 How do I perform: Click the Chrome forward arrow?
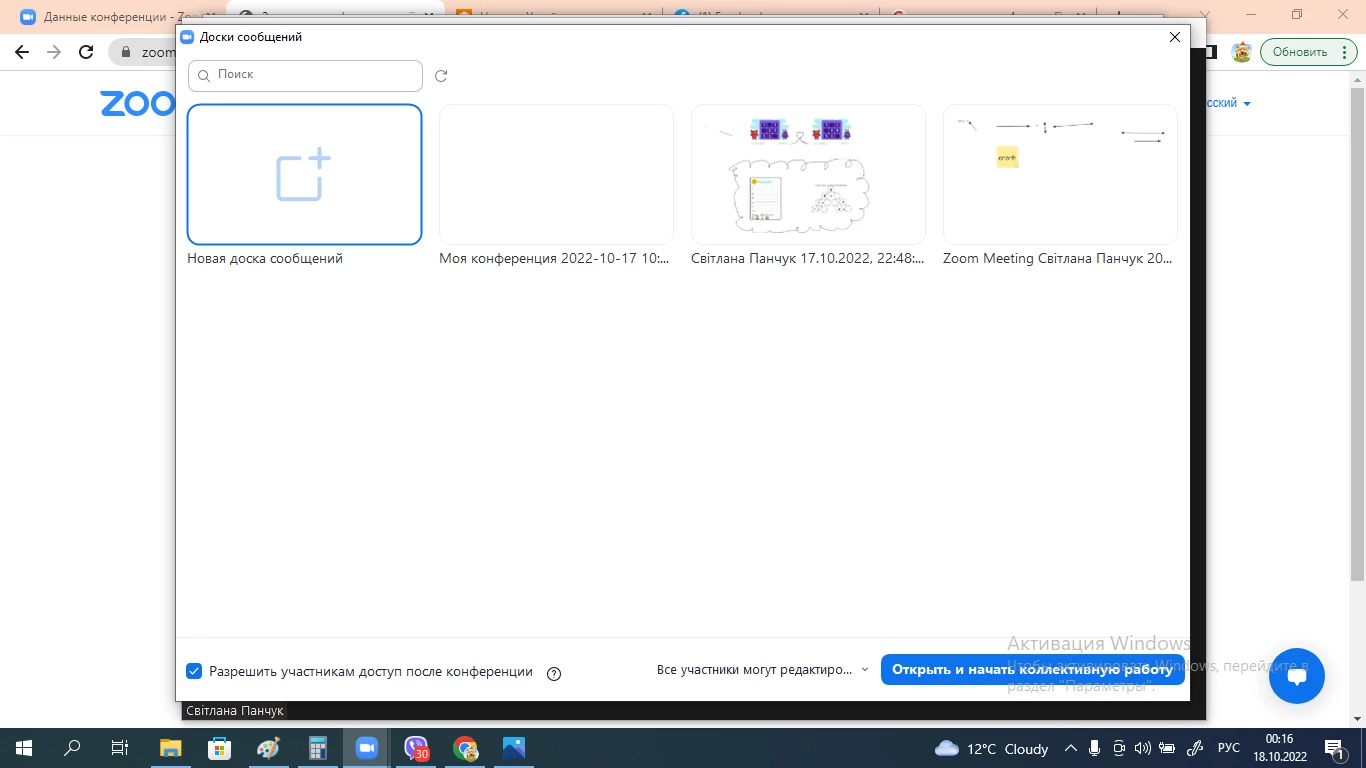(54, 52)
